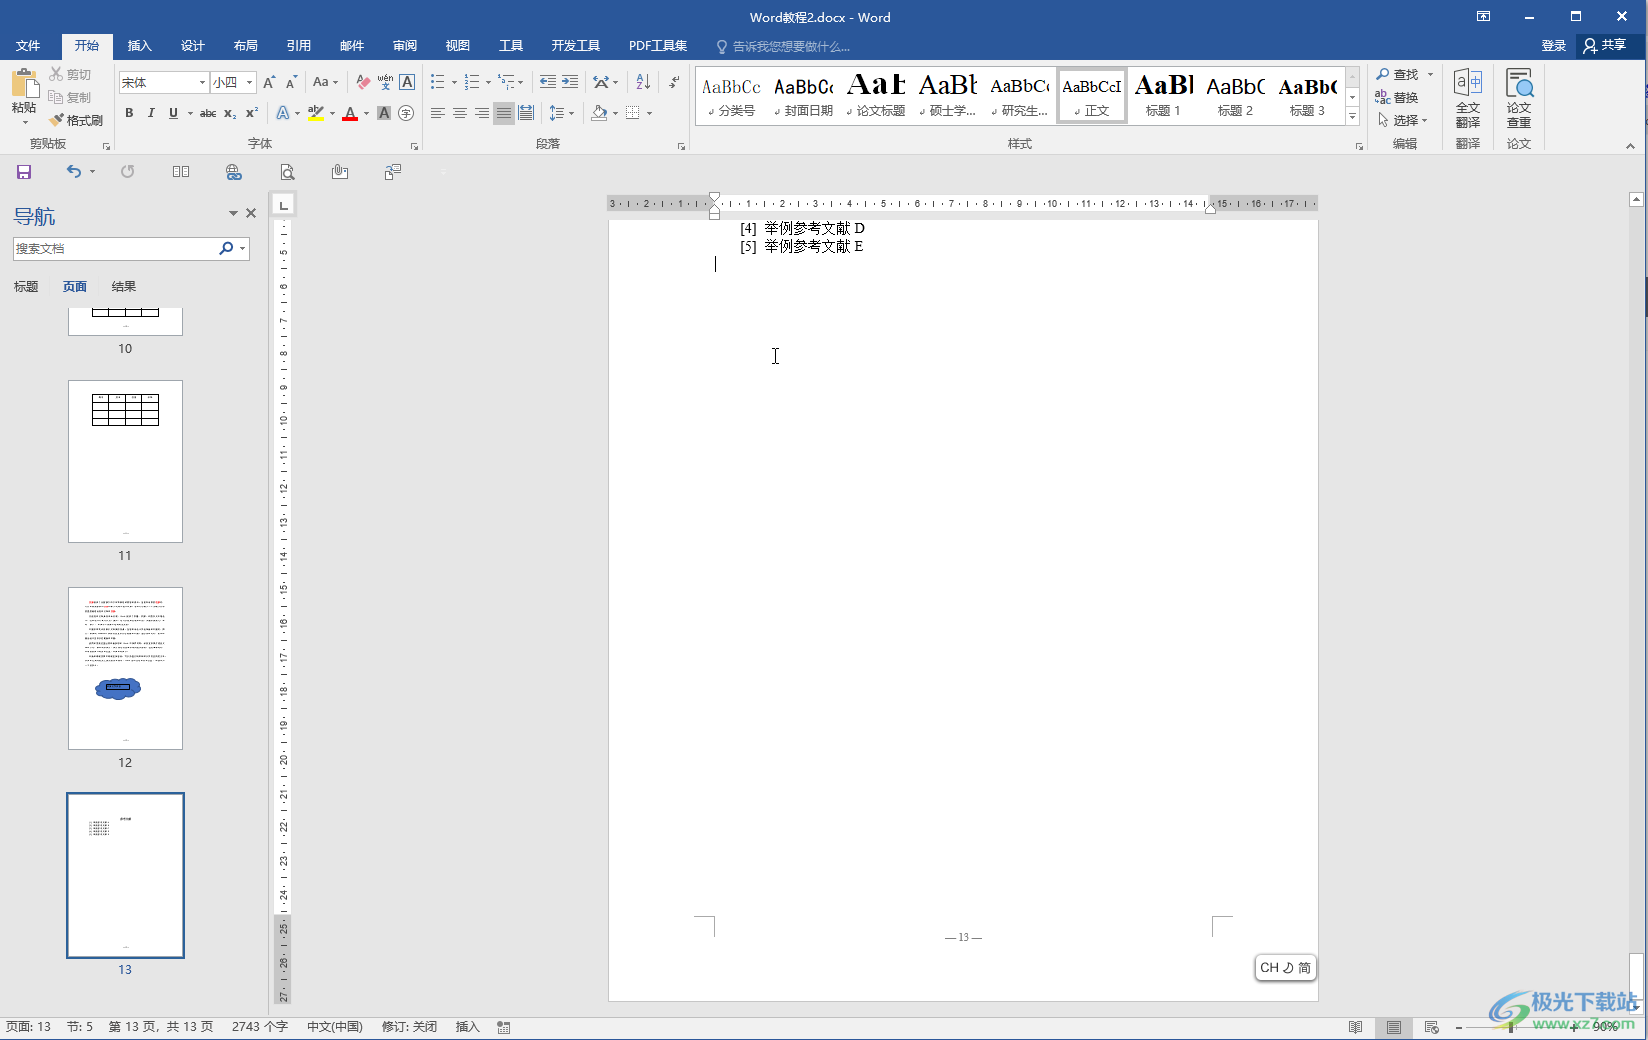The image size is (1648, 1040).
Task: Click the yellow text highlight color button
Action: pyautogui.click(x=316, y=113)
